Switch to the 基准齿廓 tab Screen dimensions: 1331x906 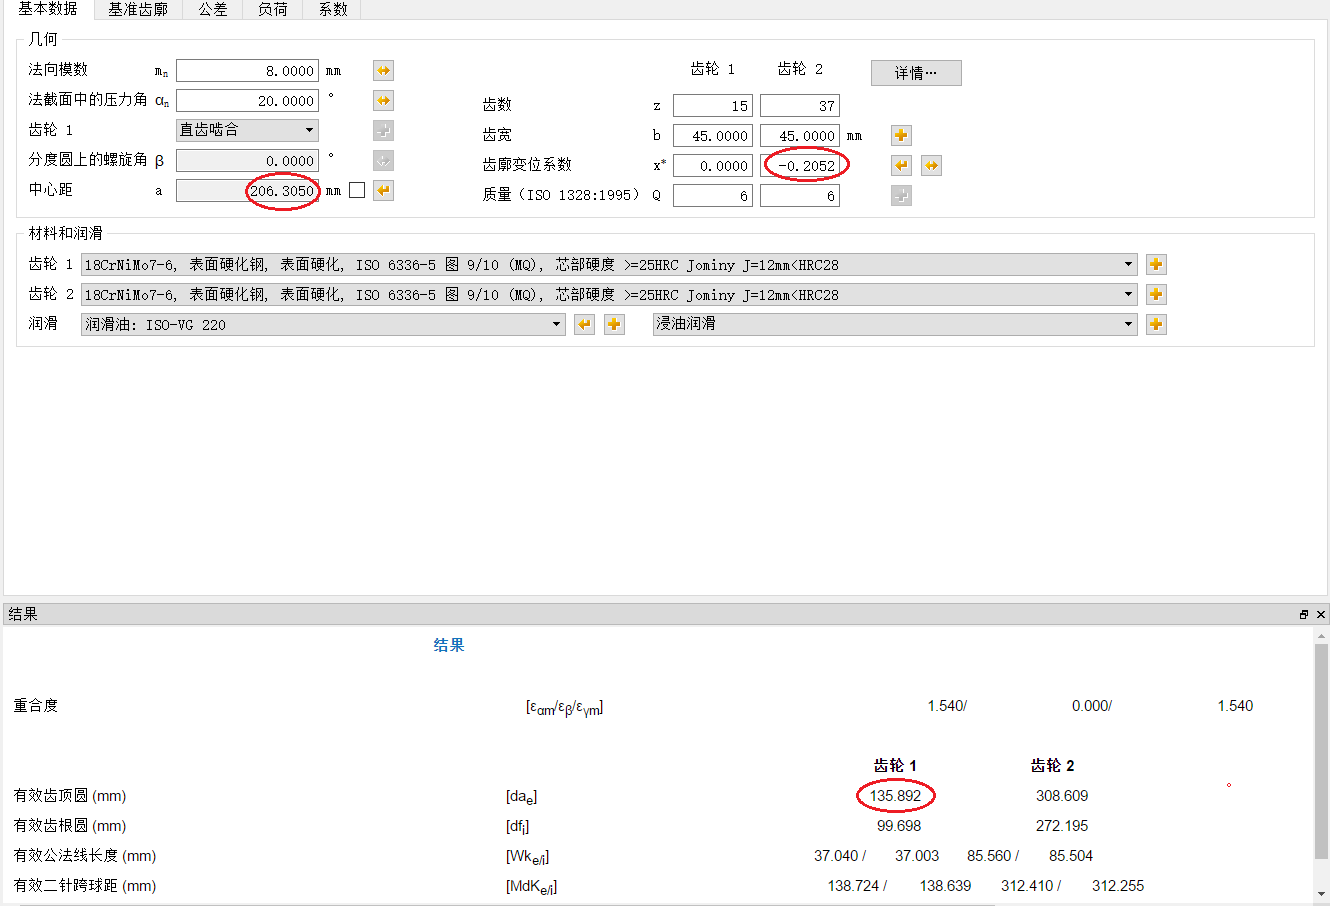click(x=138, y=9)
